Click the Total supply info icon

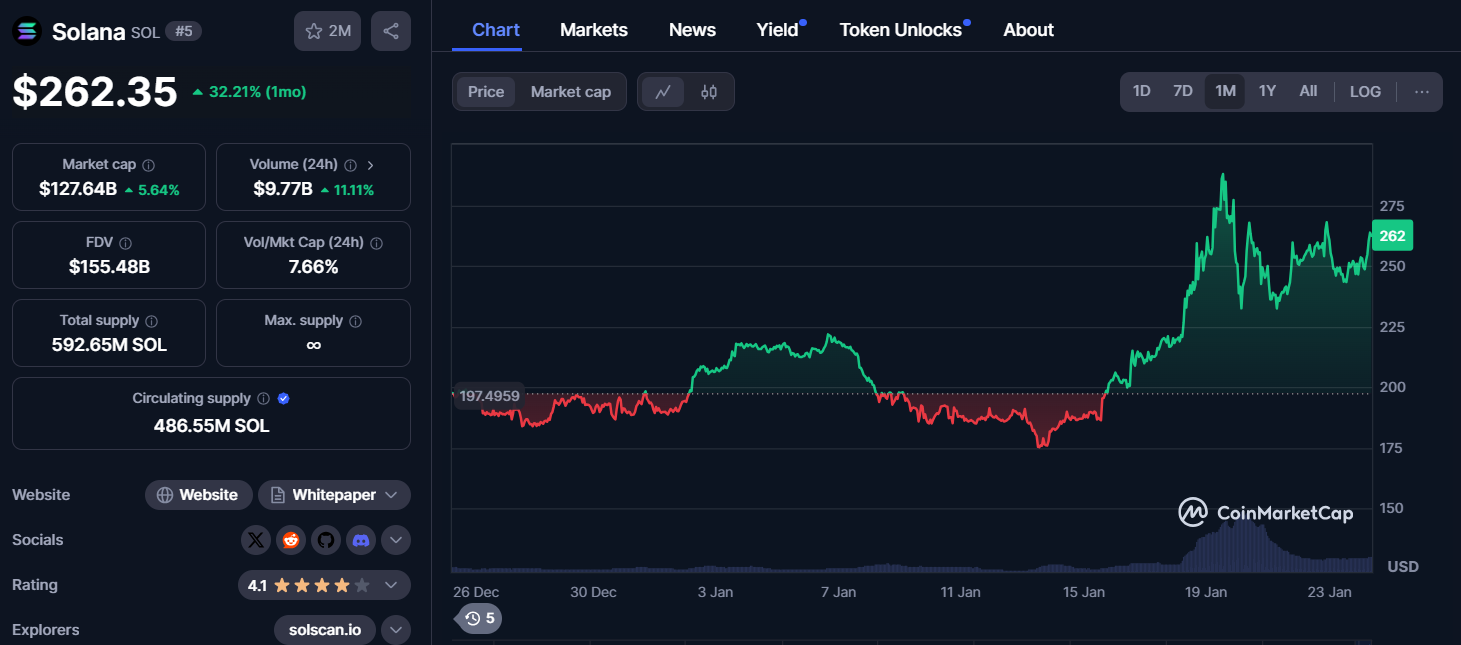click(152, 321)
